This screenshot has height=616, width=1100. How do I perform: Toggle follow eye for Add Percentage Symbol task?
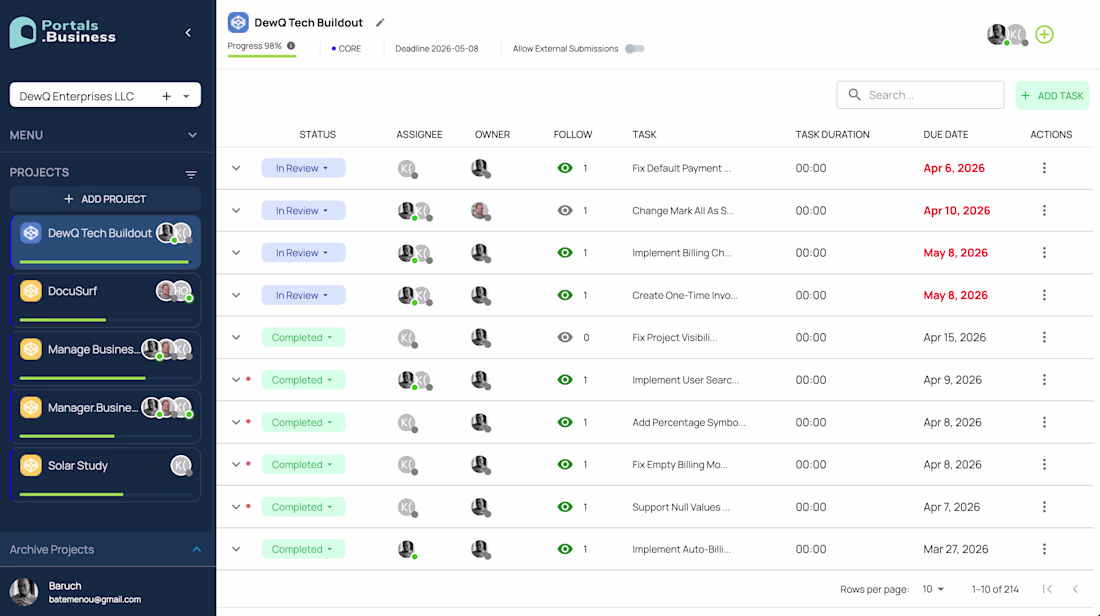coord(565,422)
